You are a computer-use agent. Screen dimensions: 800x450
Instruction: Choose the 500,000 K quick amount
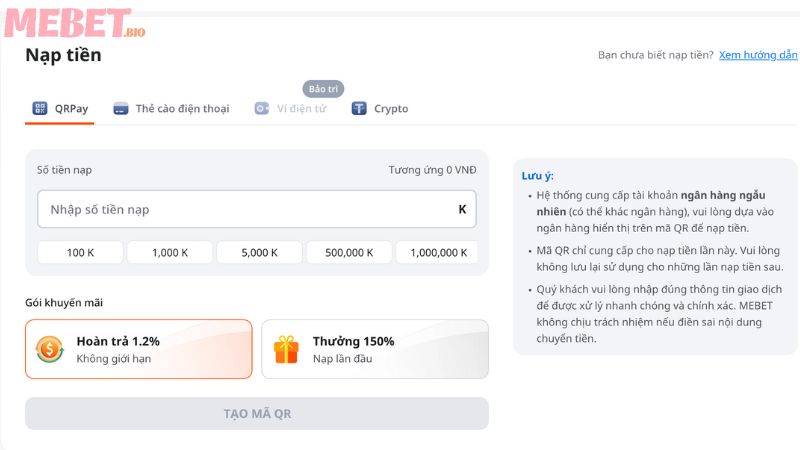click(x=349, y=253)
